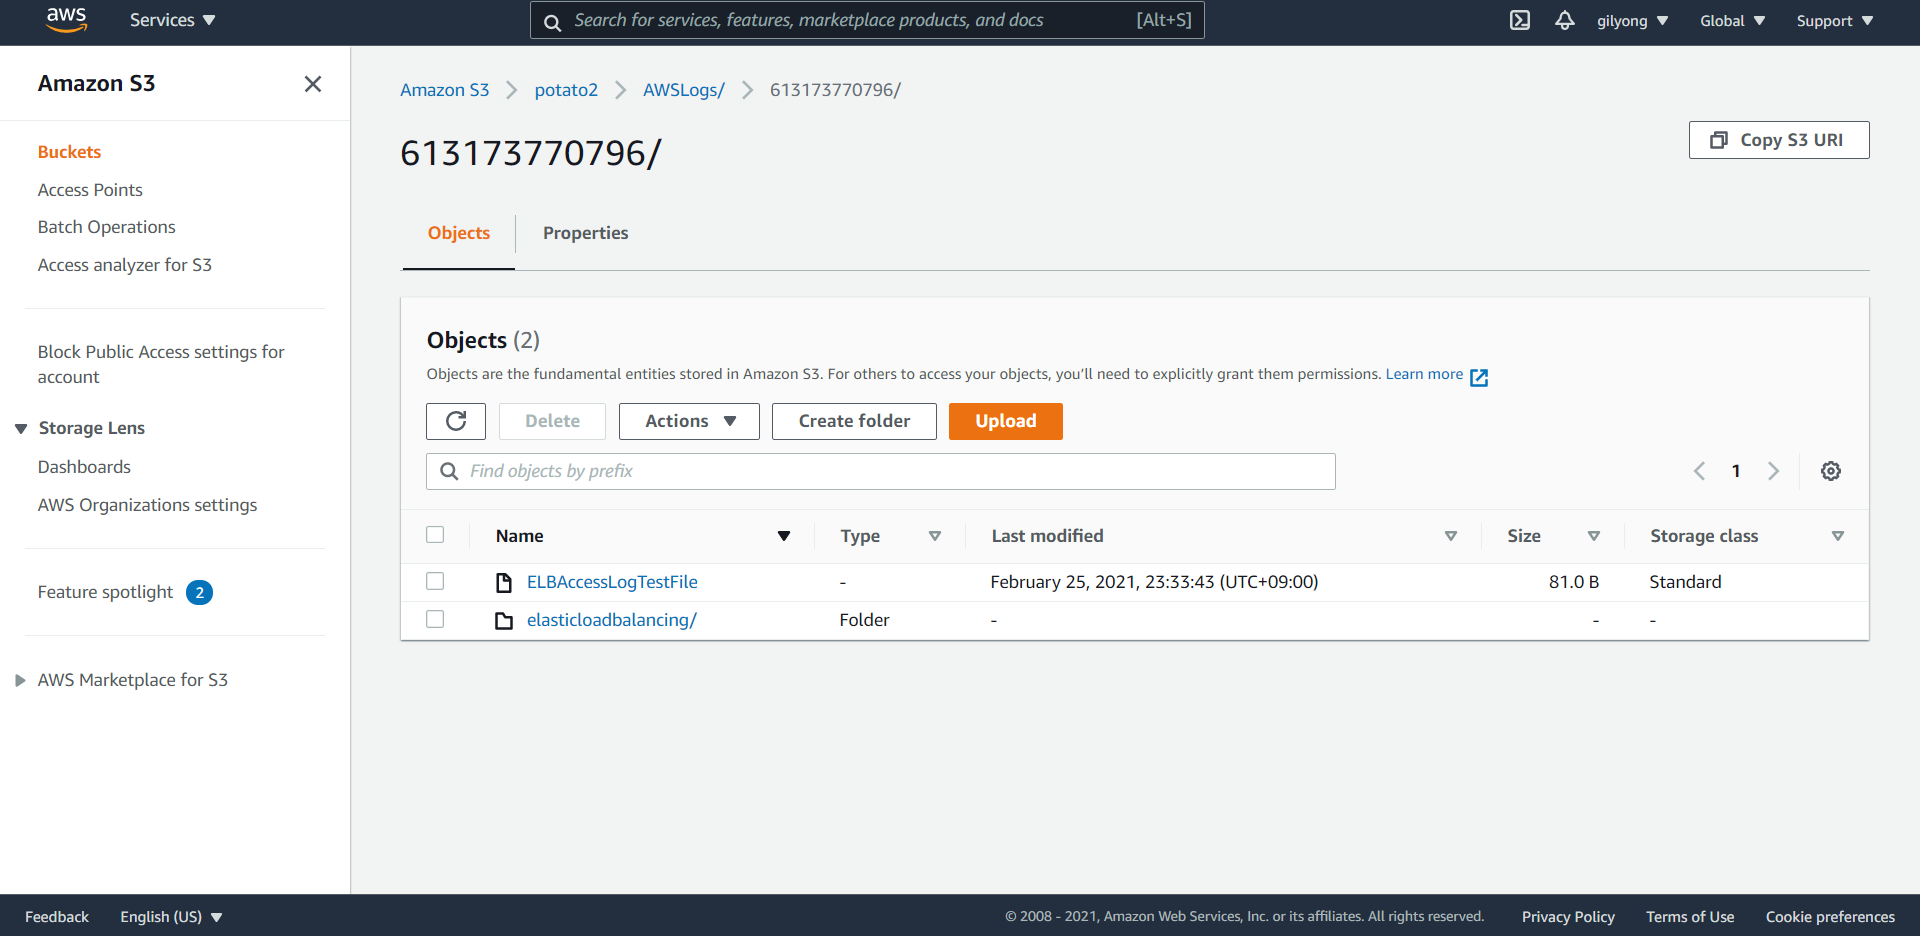Viewport: 1920px width, 936px height.
Task: Open Access Points in sidebar
Action: (x=90, y=190)
